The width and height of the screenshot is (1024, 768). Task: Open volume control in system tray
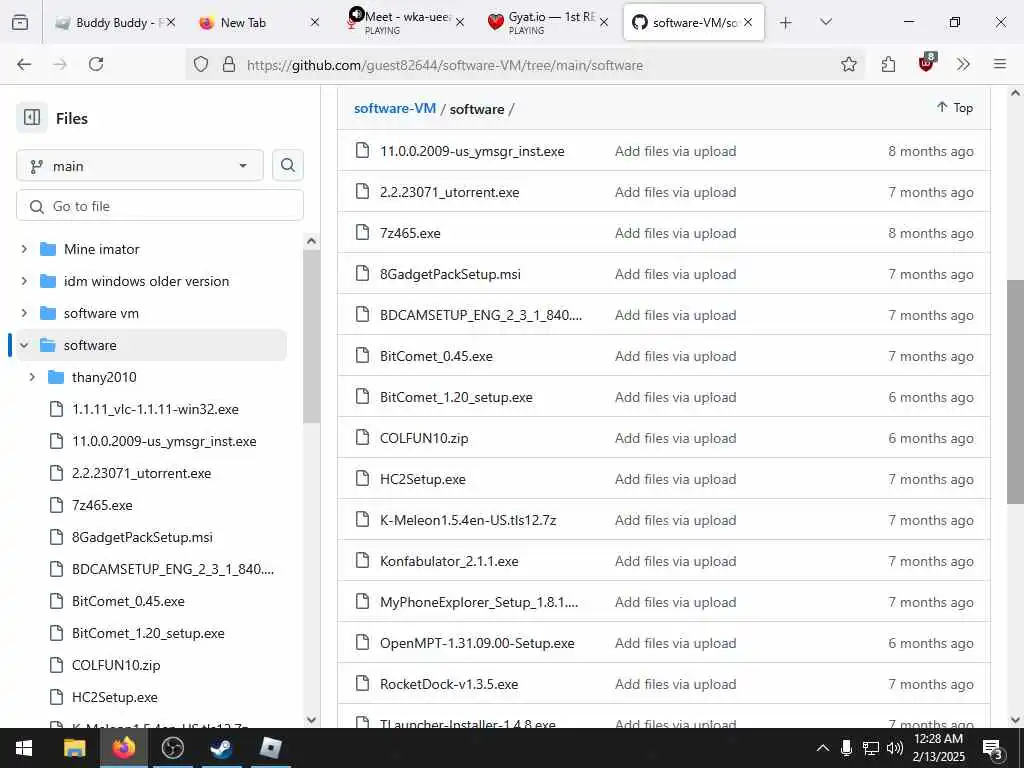coord(895,748)
